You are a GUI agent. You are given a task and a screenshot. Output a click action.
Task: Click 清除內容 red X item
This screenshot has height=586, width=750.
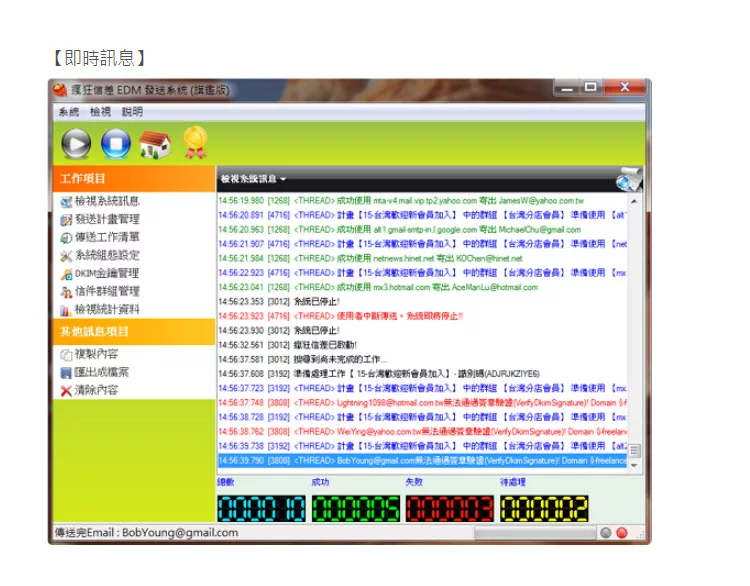[95, 390]
